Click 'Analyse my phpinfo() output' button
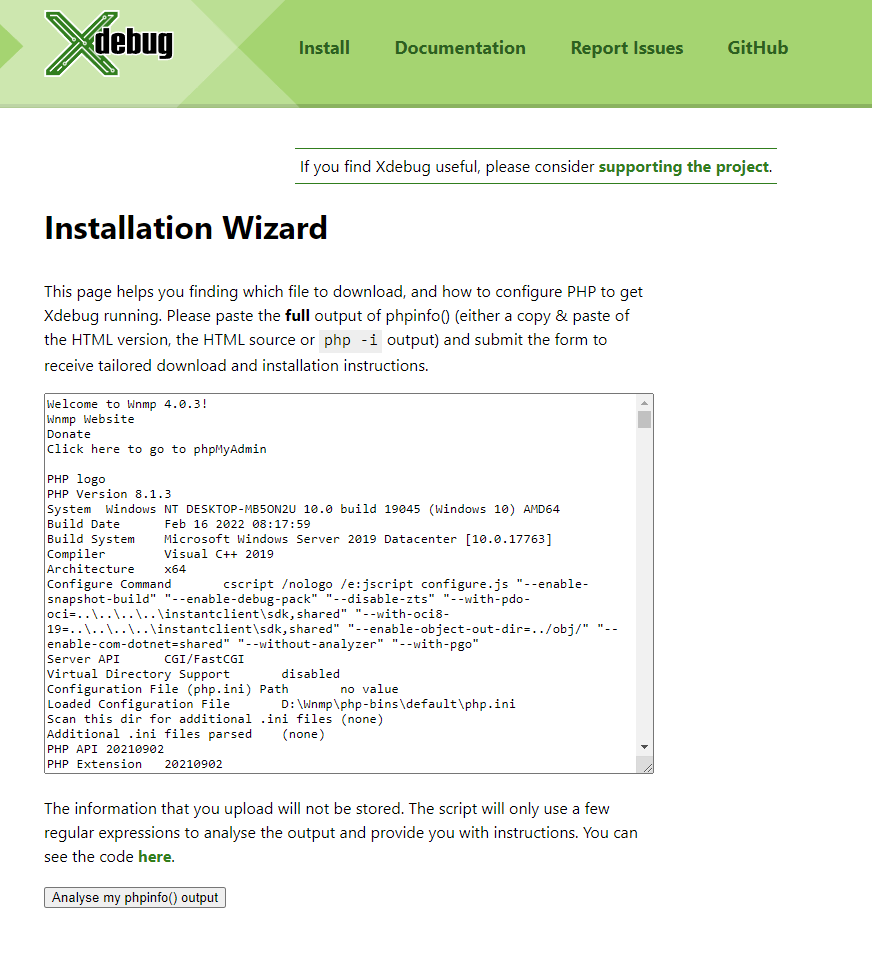This screenshot has height=957, width=872. point(135,897)
